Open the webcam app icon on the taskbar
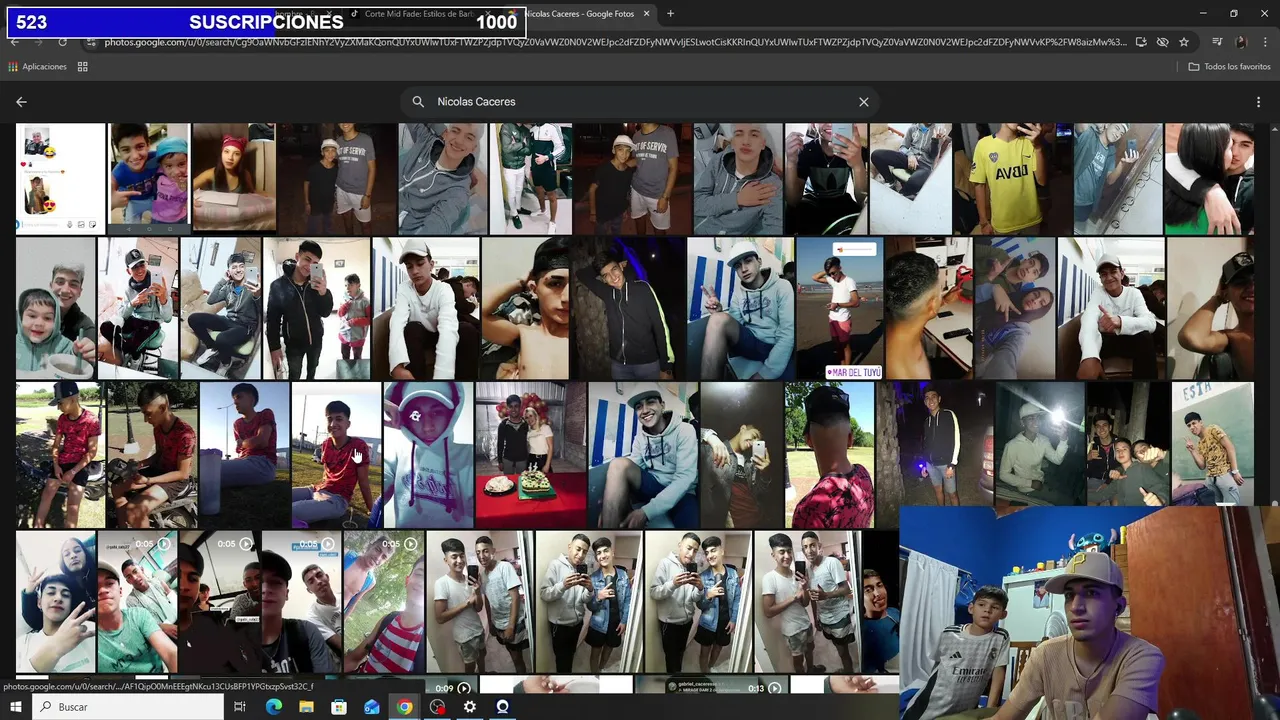Image resolution: width=1280 pixels, height=720 pixels. click(x=502, y=707)
